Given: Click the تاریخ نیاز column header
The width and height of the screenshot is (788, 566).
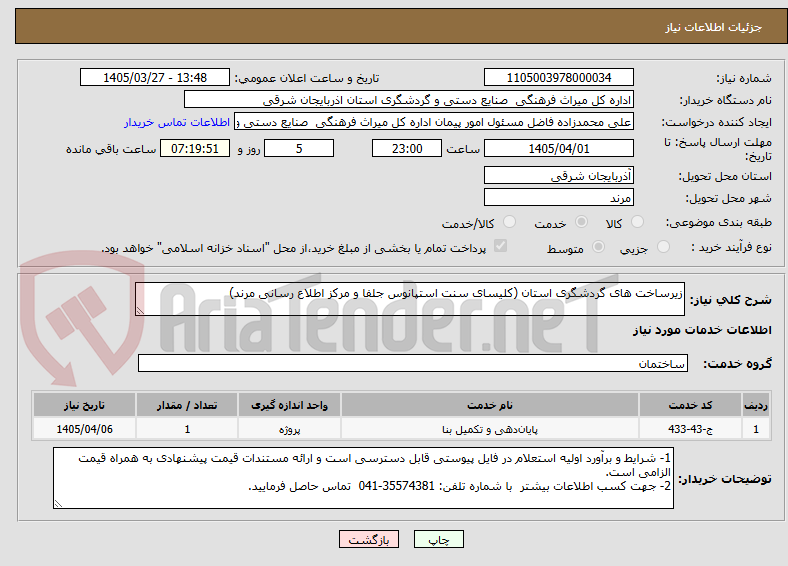Looking at the screenshot, I should click(x=84, y=405).
